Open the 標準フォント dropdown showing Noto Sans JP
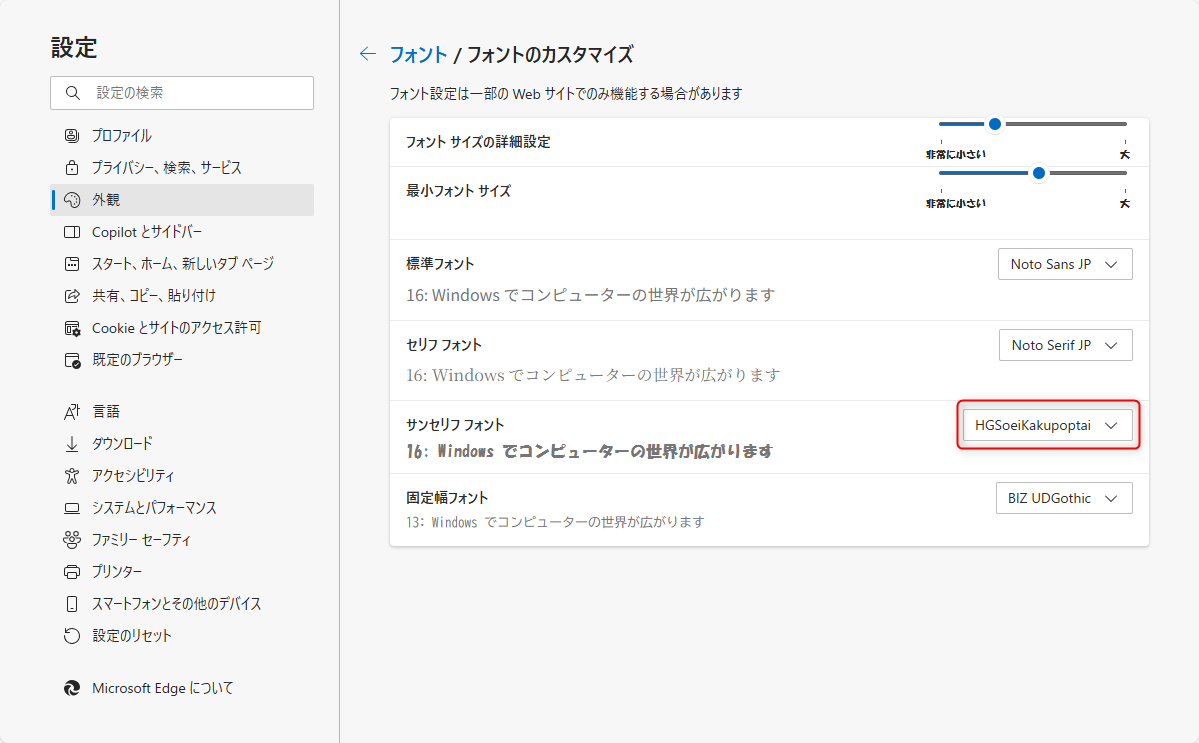Screen dimensions: 1199x743 tap(1065, 264)
